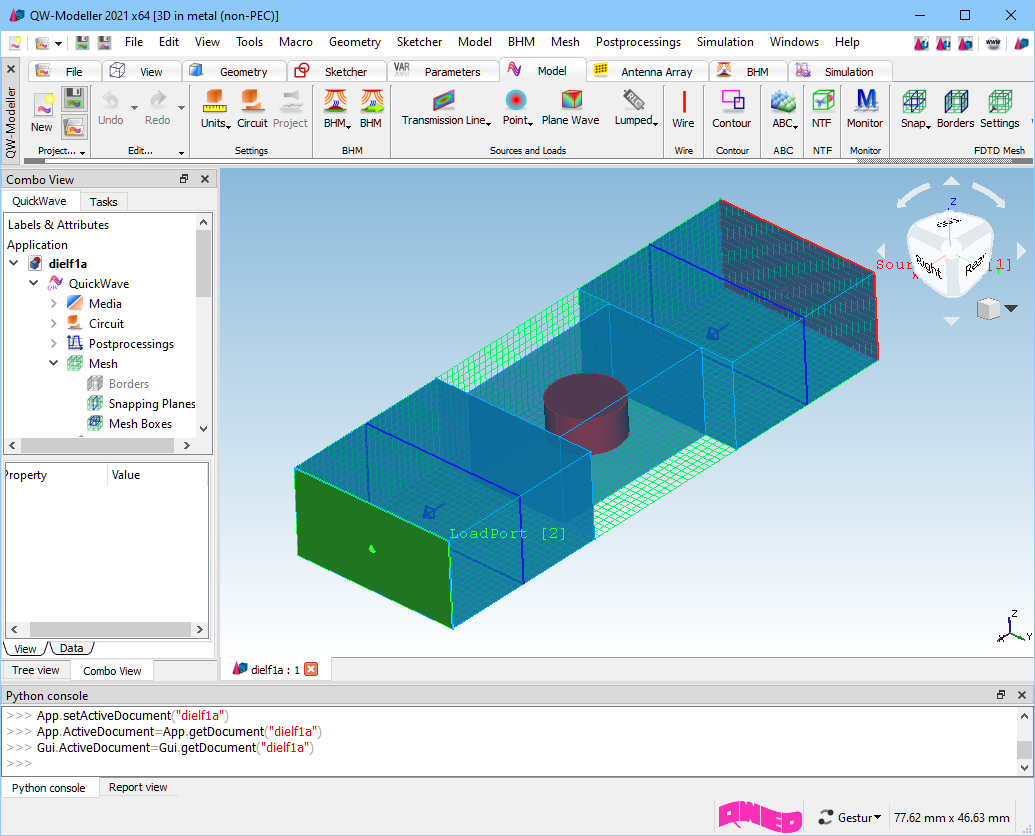Open the Undo history dropdown arrow
The image size is (1035, 836).
pos(134,108)
